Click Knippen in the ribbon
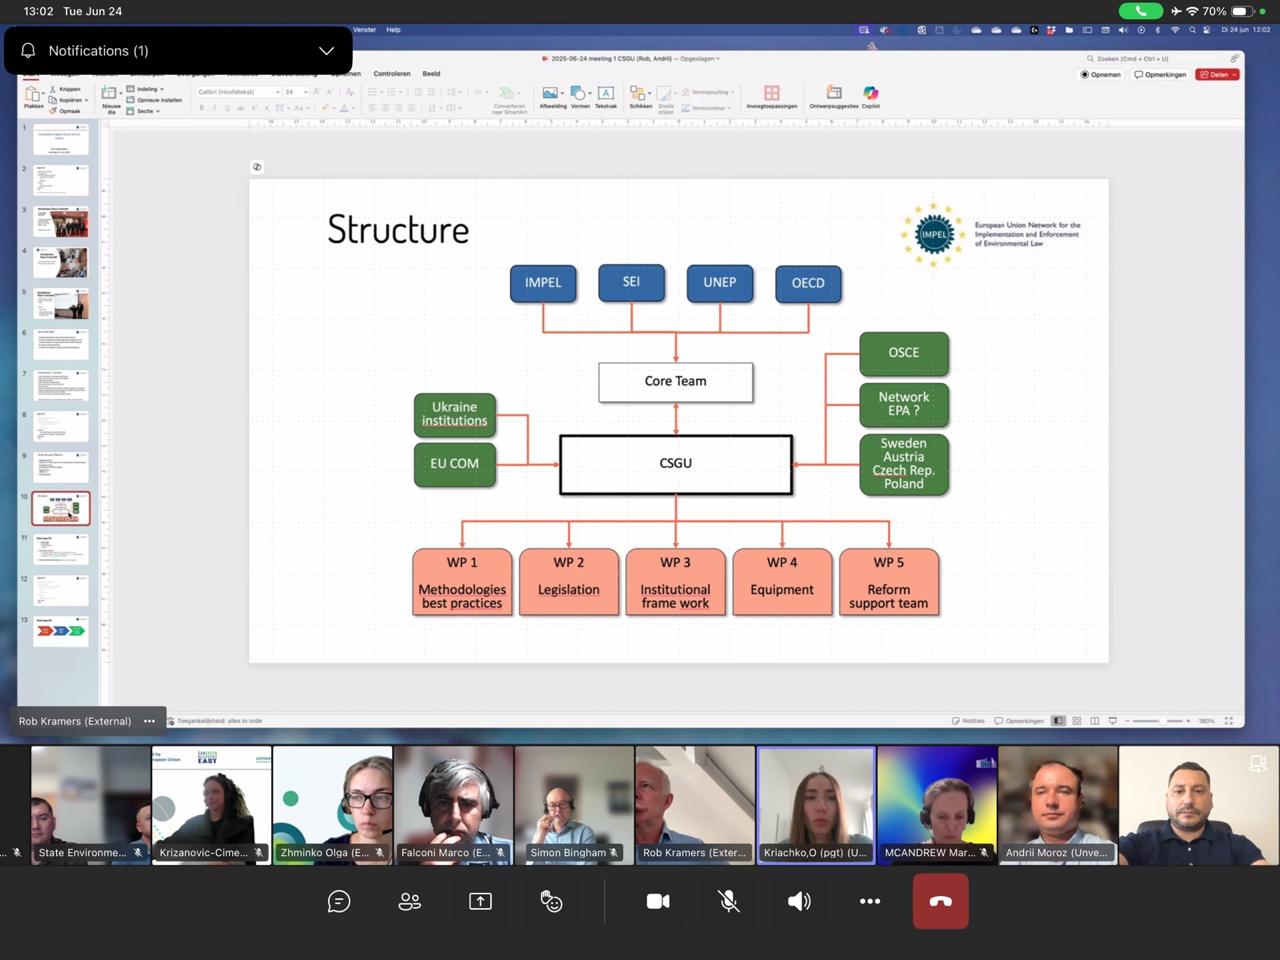The width and height of the screenshot is (1280, 960). (66, 89)
